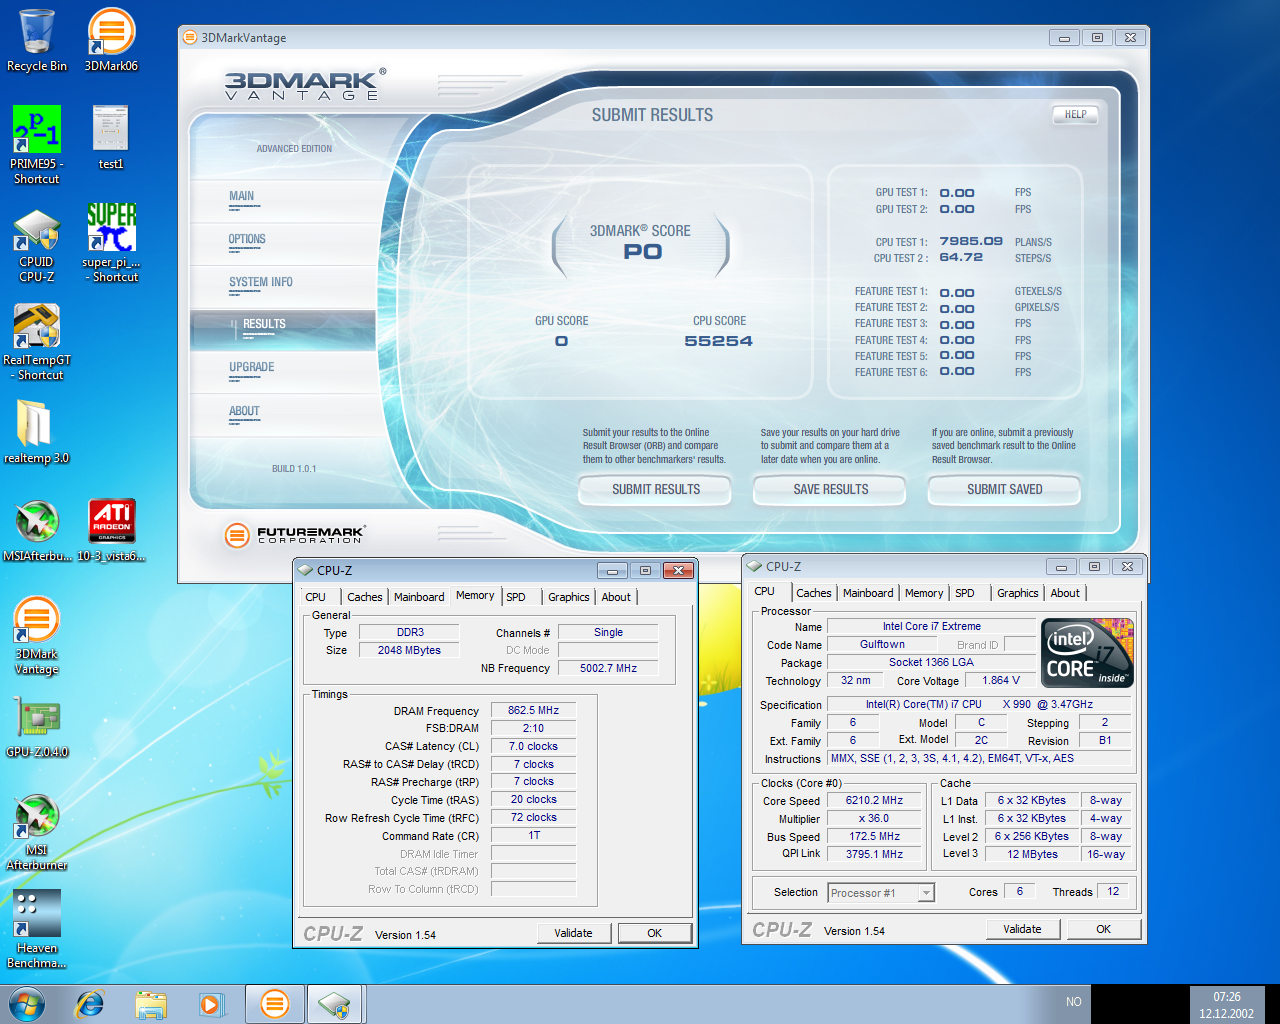Click the Futuremark Corporation logo
Viewport: 1280px width, 1024px height.
coord(295,535)
